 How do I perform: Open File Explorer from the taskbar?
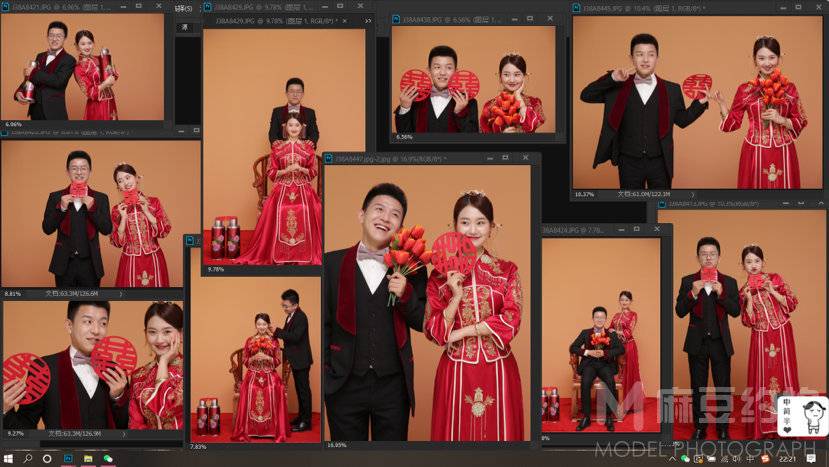click(x=88, y=459)
